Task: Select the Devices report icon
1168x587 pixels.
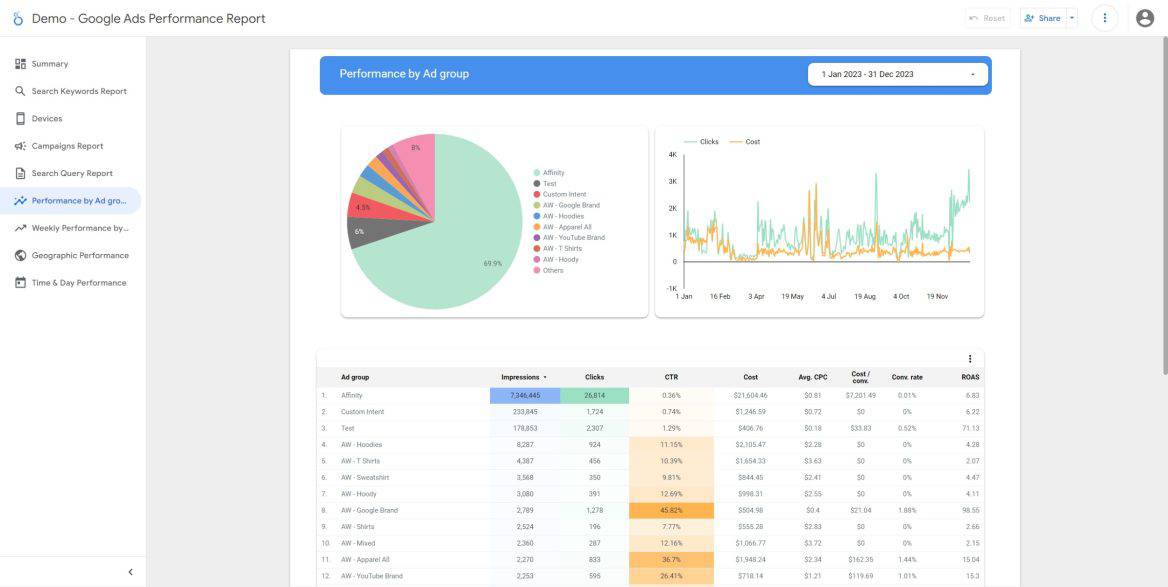Action: point(19,118)
